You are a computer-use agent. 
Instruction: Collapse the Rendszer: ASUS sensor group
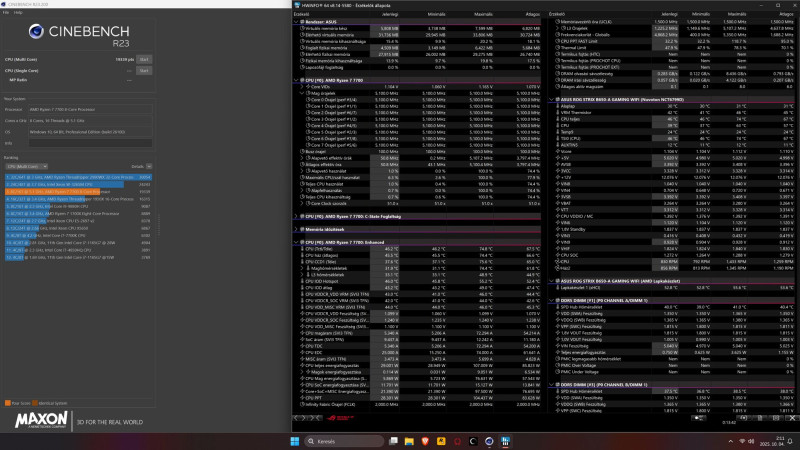296,22
